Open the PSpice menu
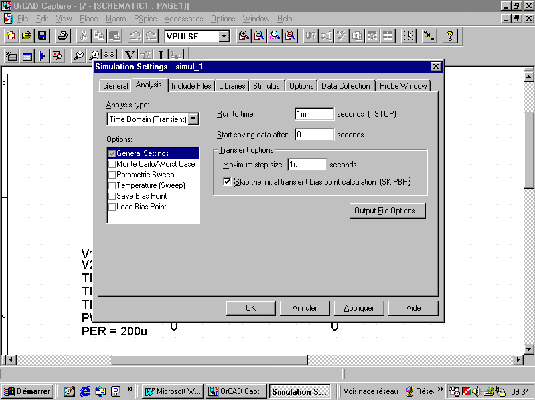The image size is (535, 400). tap(146, 18)
